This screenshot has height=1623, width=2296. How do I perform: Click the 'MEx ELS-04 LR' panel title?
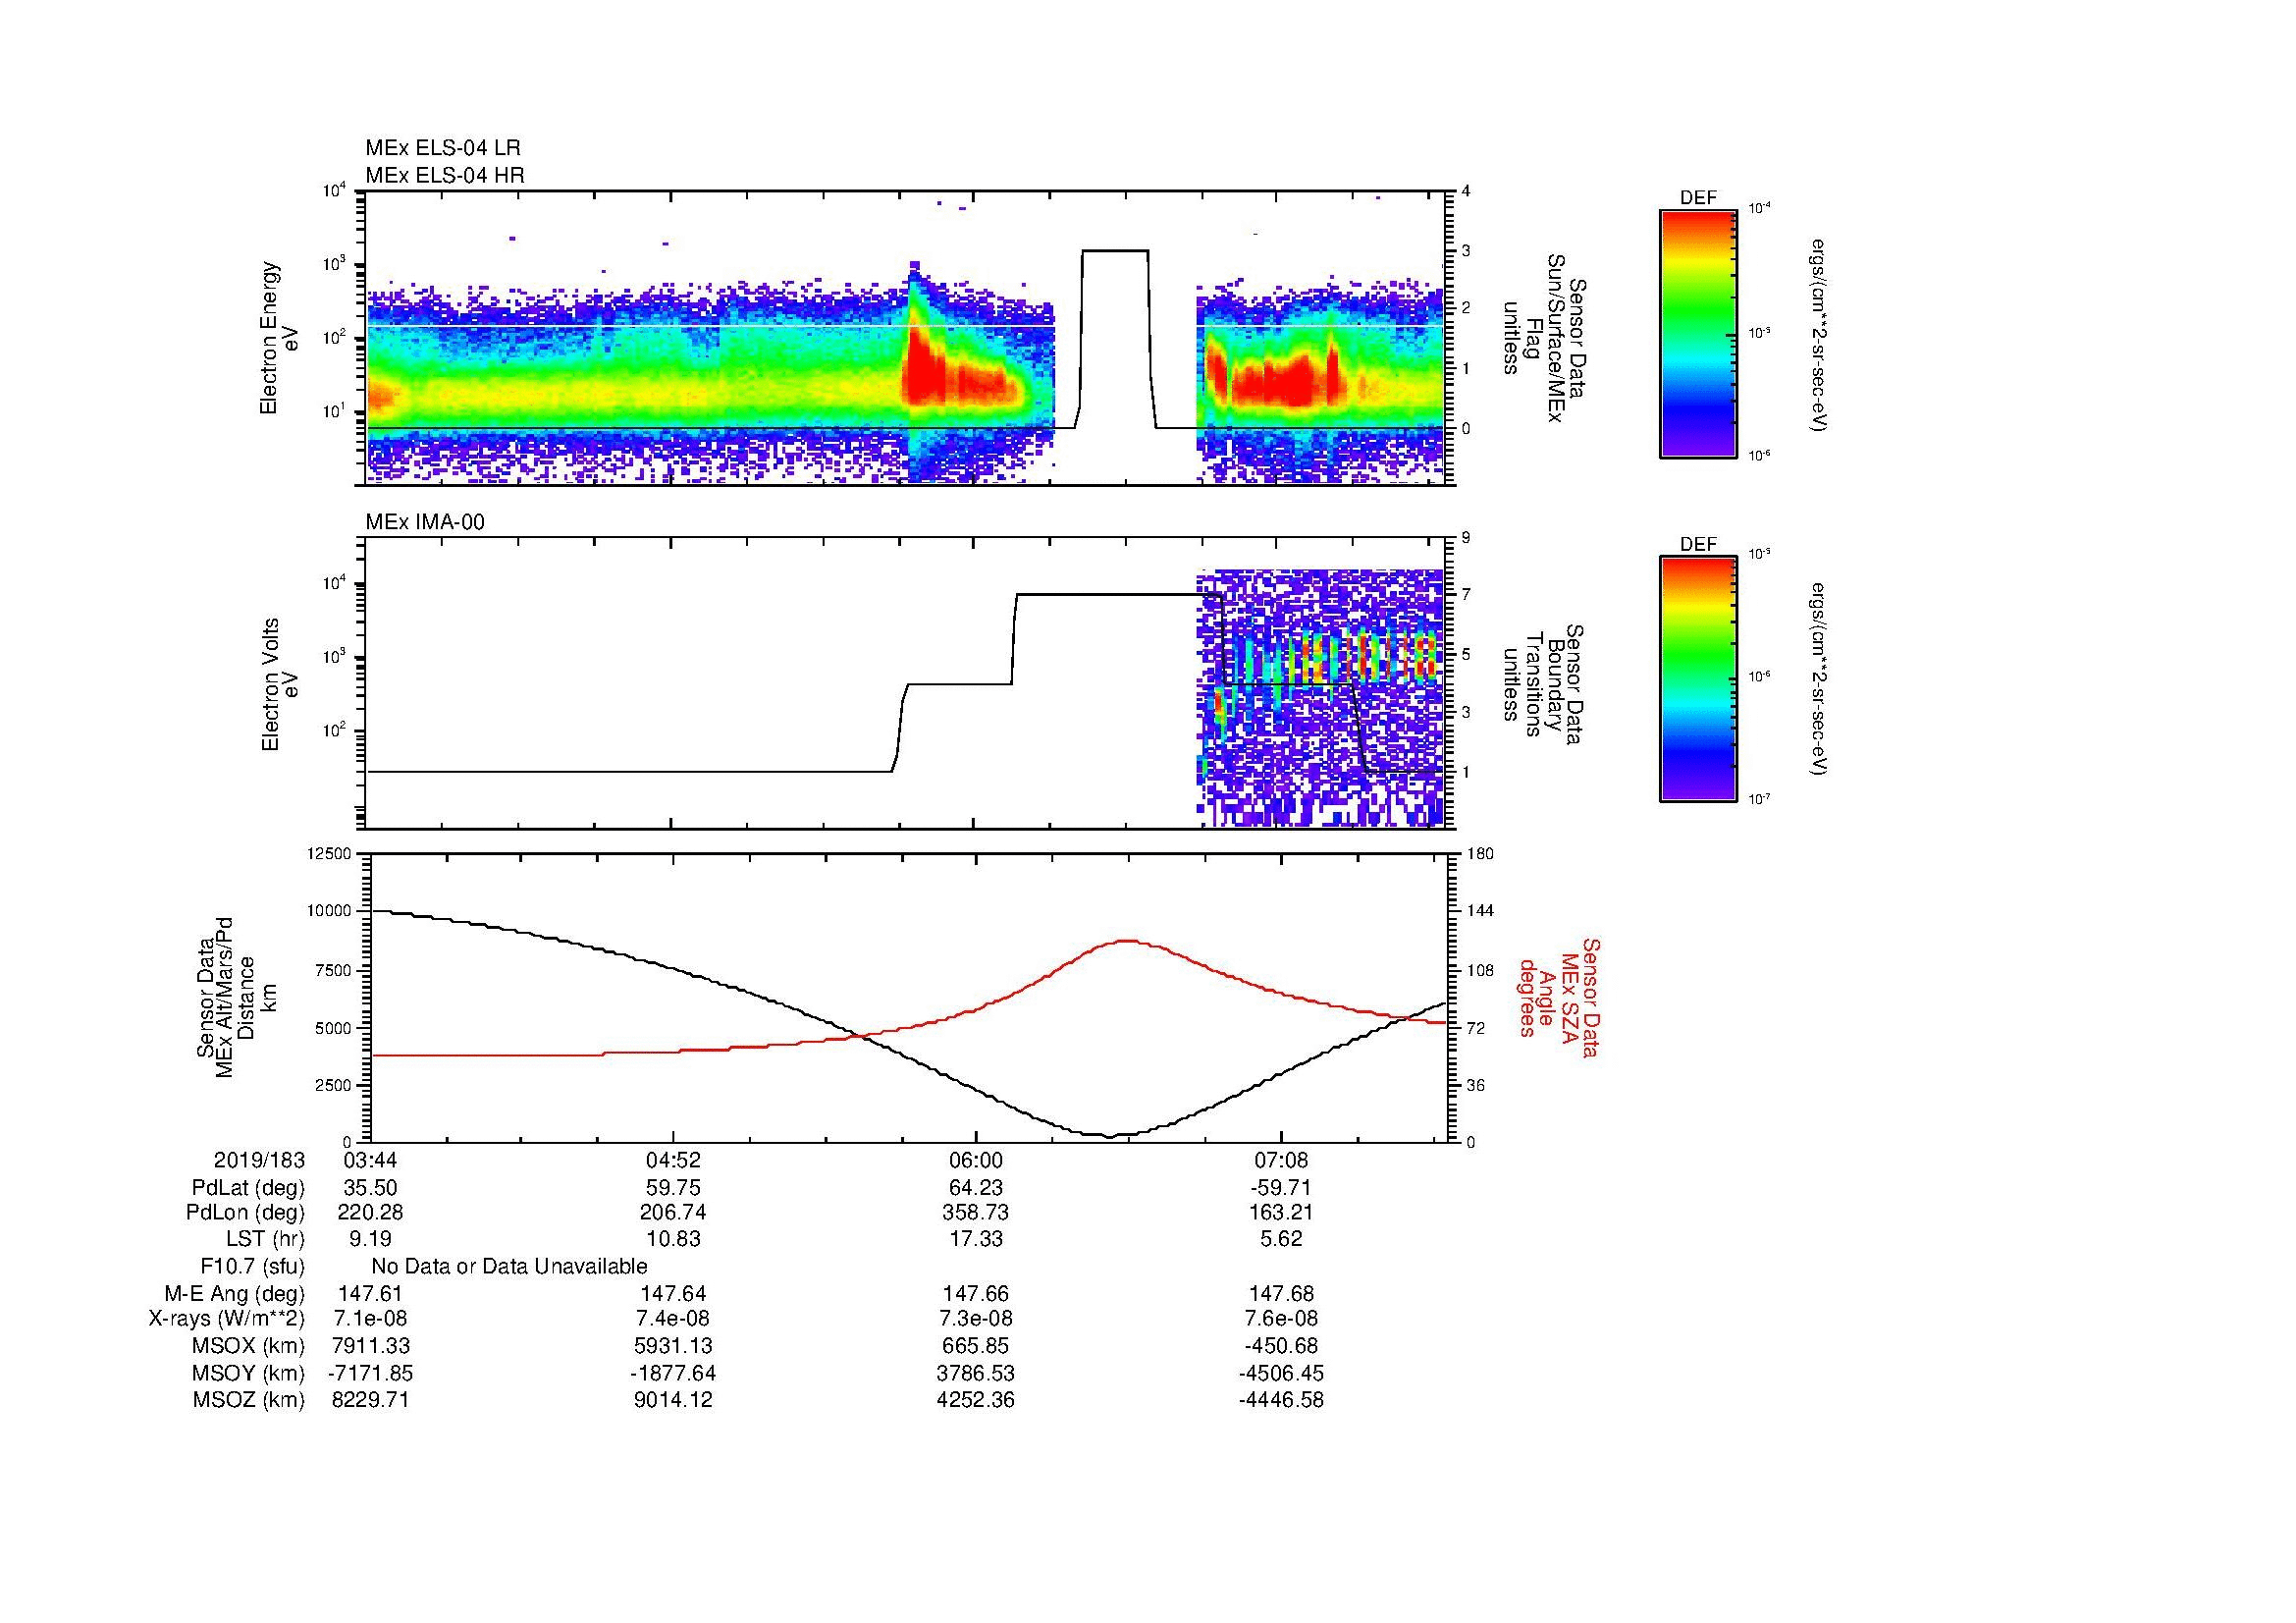point(443,148)
